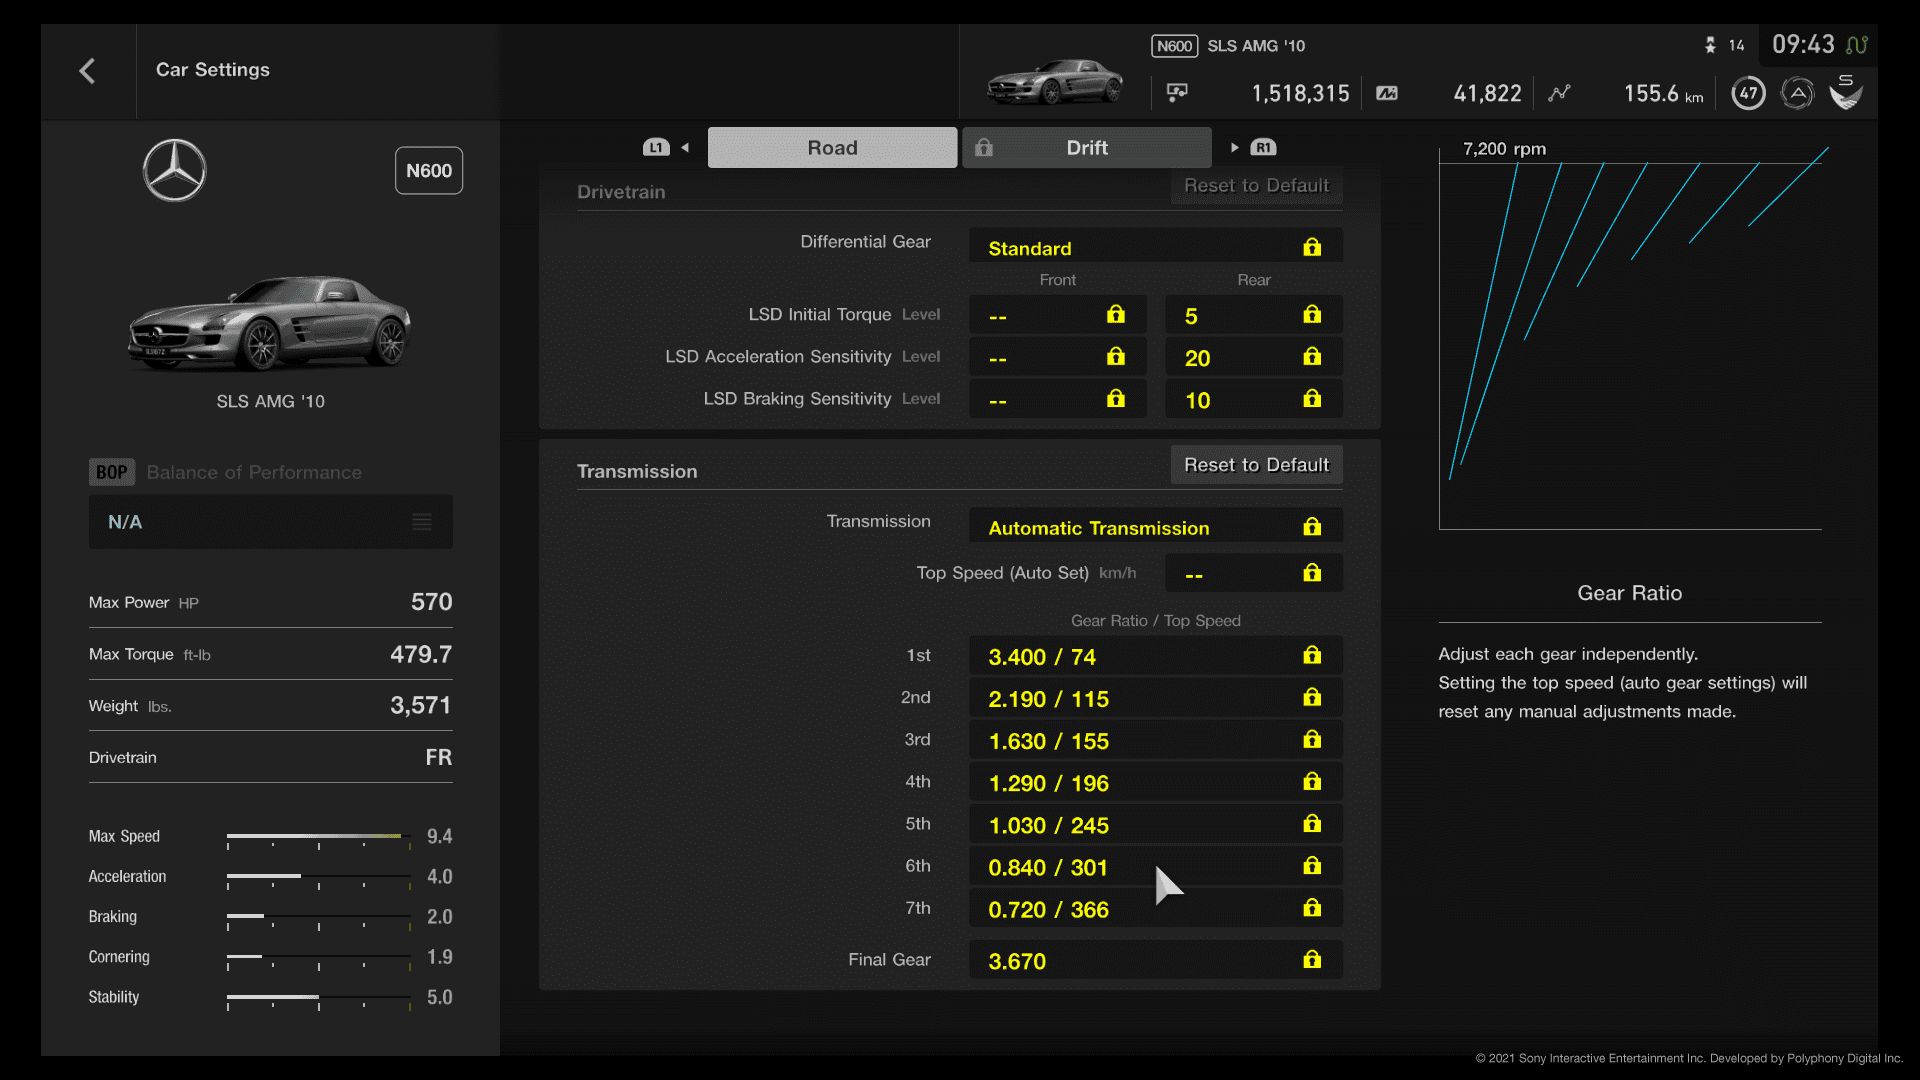Select the 5th gear ratio 1.030 / 245

click(x=1155, y=824)
